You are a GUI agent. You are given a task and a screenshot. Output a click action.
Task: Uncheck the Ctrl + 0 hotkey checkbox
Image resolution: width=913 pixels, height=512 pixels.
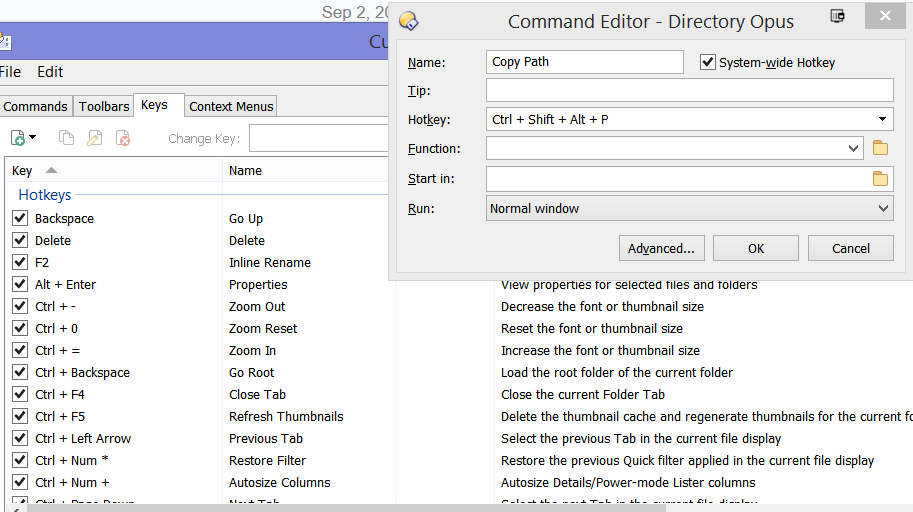(20, 328)
